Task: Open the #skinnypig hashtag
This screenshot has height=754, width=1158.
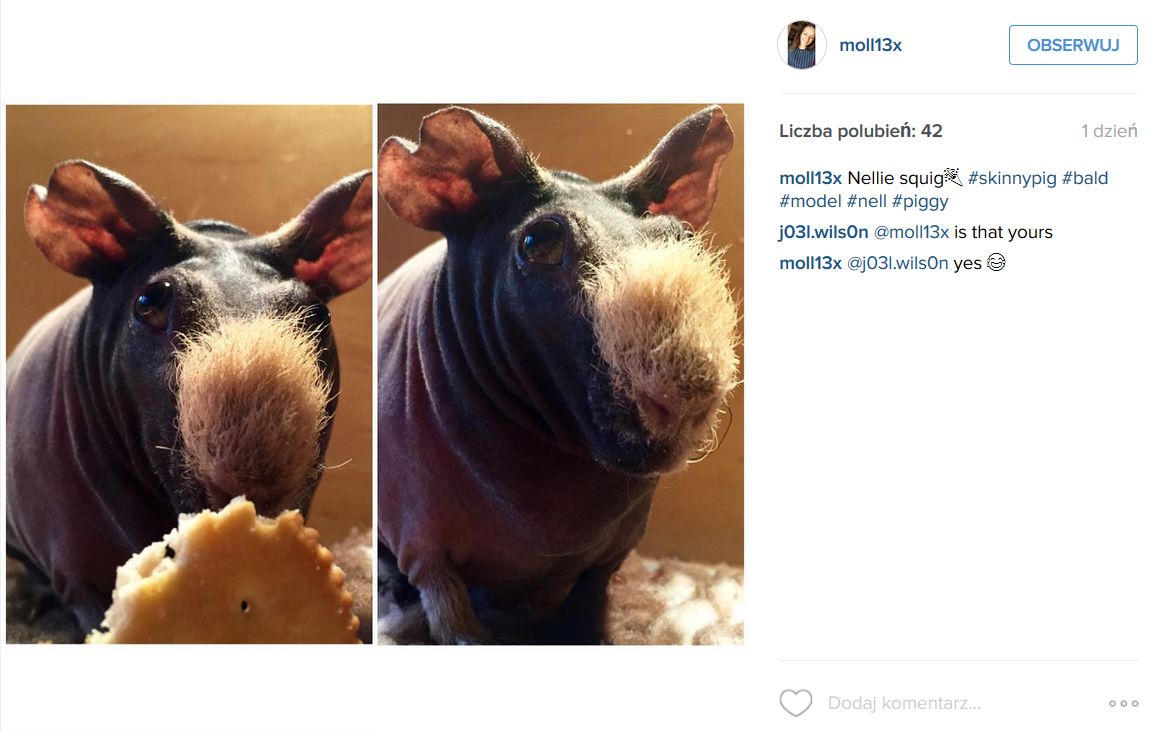Action: (x=1012, y=178)
